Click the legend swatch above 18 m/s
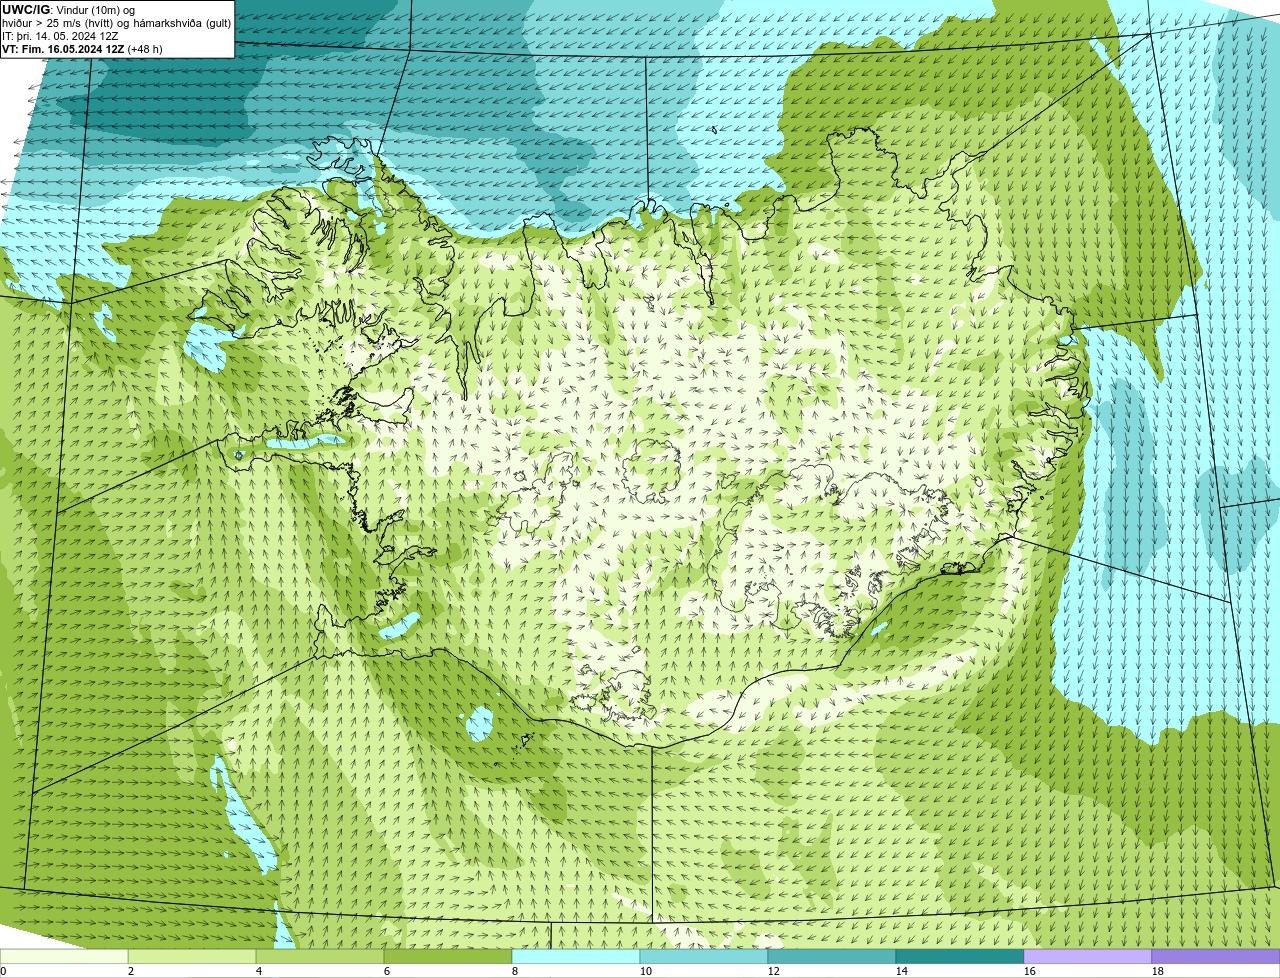This screenshot has width=1280, height=978. 1216,956
